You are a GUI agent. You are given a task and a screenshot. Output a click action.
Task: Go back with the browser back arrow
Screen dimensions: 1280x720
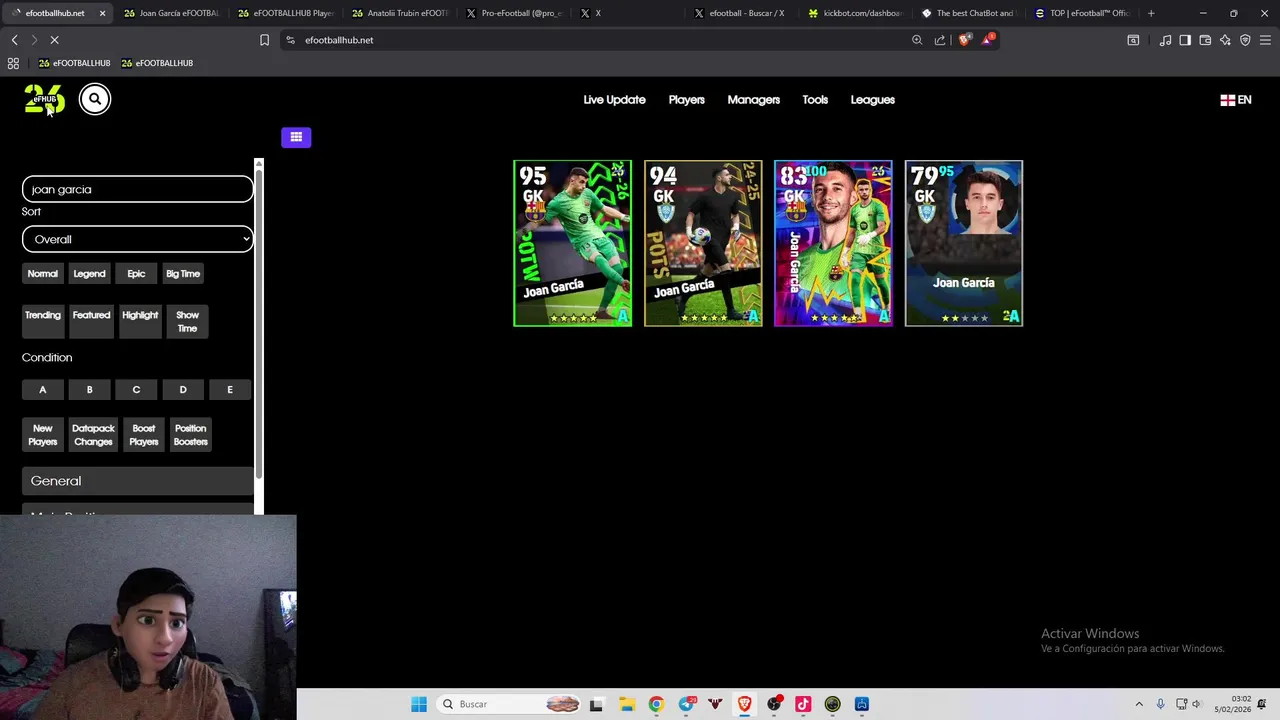coord(14,40)
